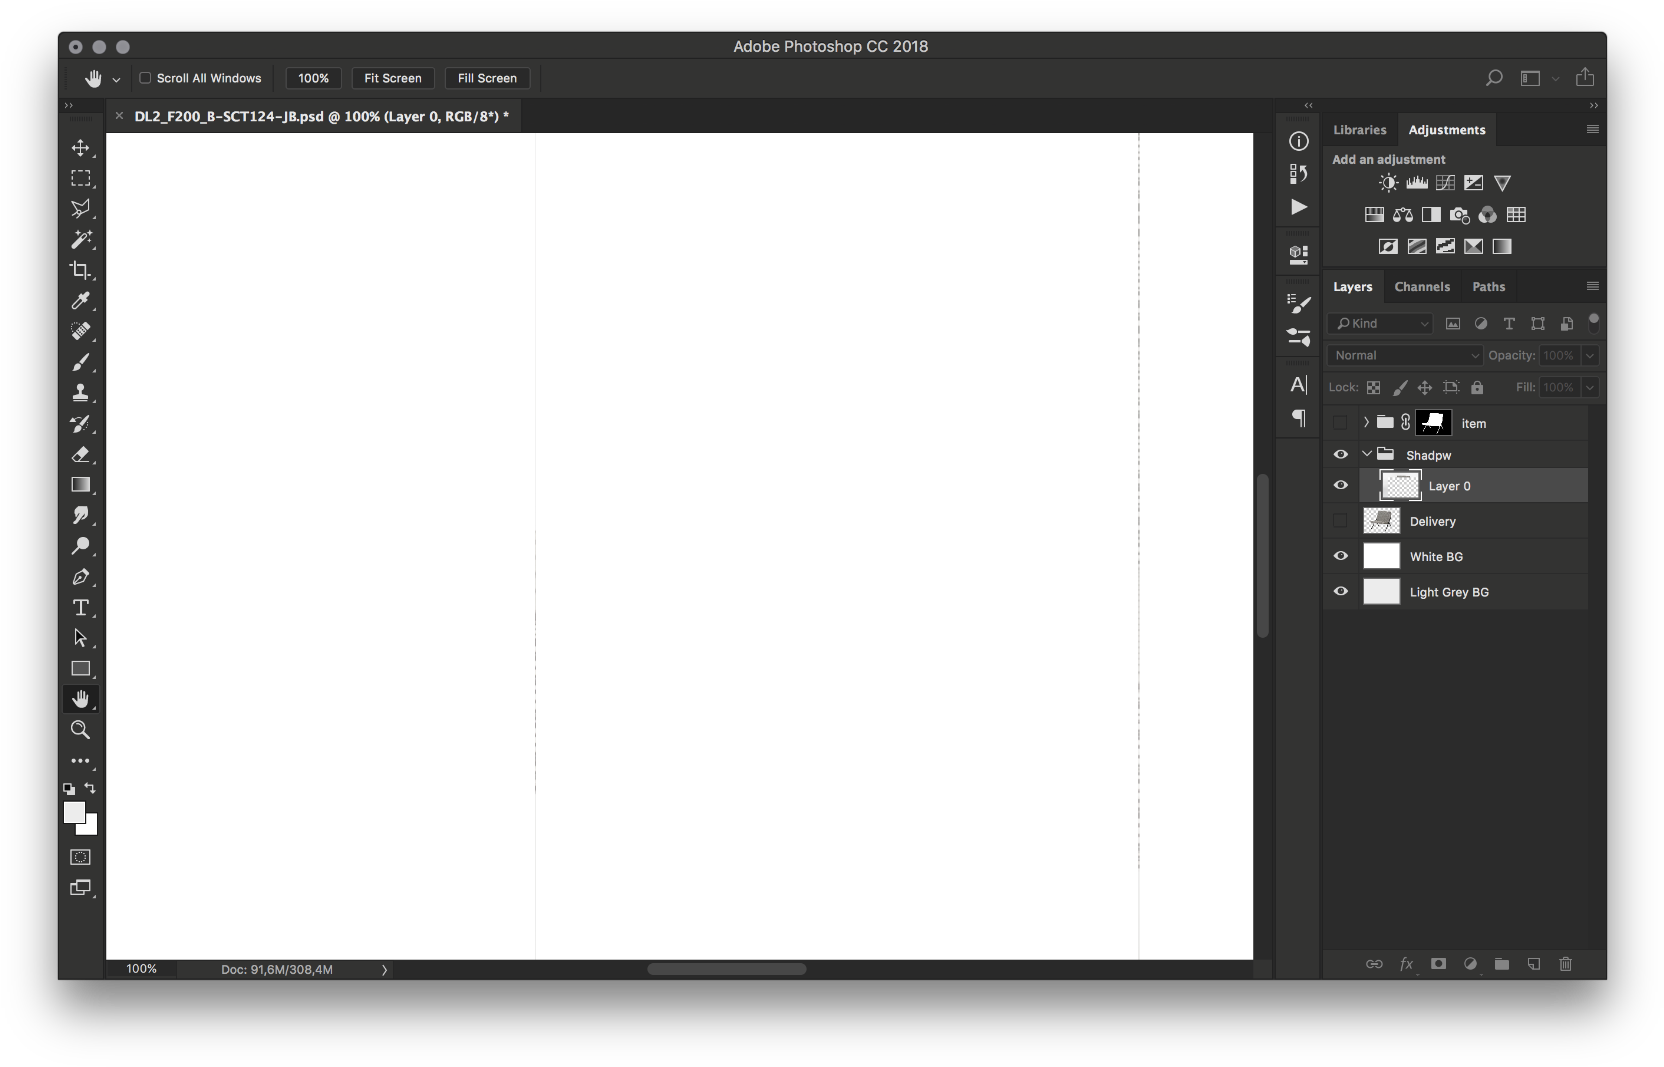This screenshot has width=1664, height=1067.
Task: Show the Delivery layer
Action: click(1341, 521)
